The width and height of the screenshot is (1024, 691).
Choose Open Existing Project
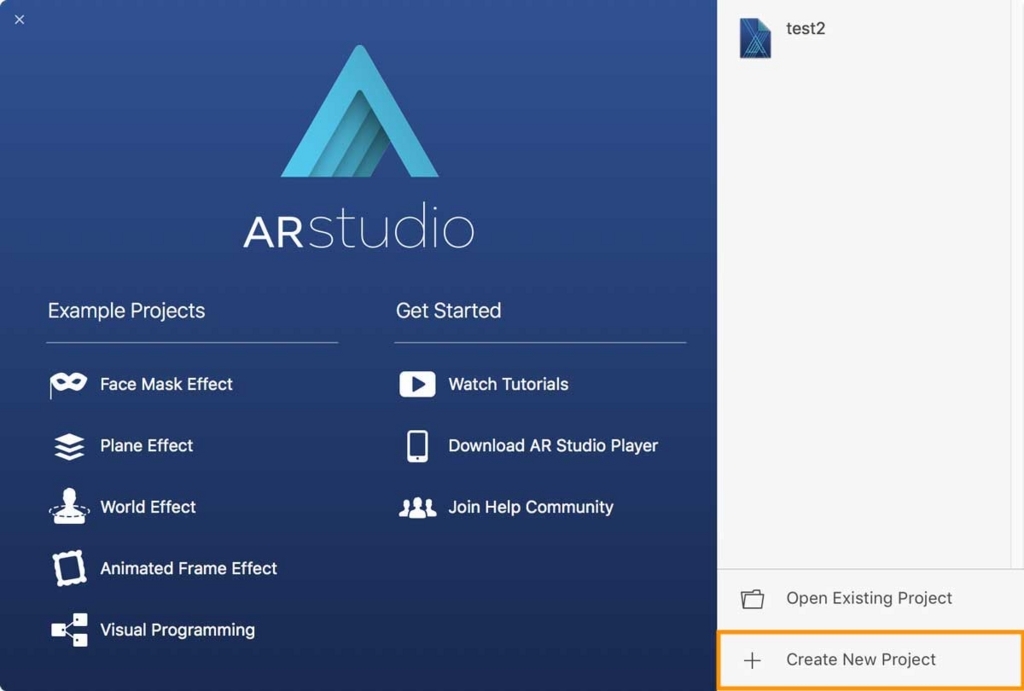click(x=869, y=598)
